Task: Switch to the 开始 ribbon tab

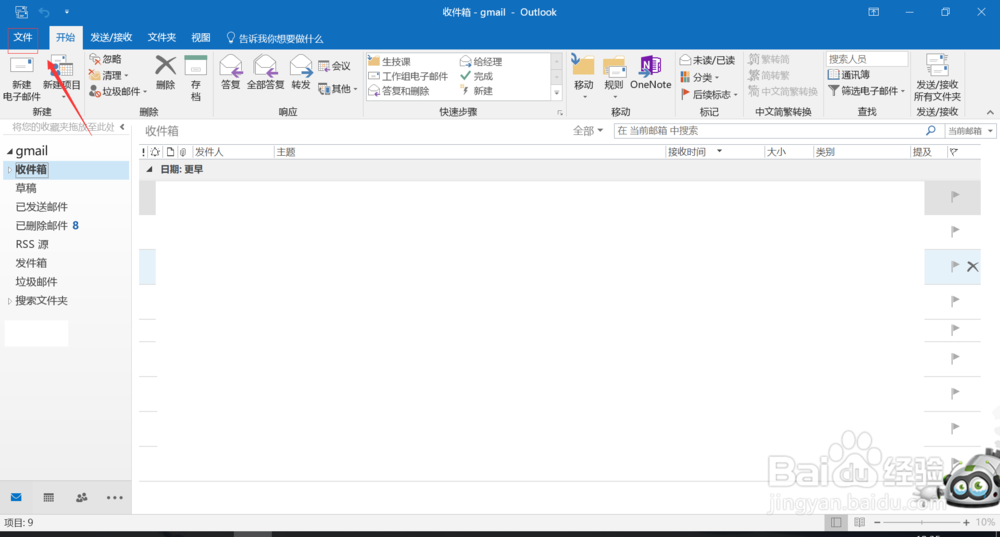Action: pos(65,38)
